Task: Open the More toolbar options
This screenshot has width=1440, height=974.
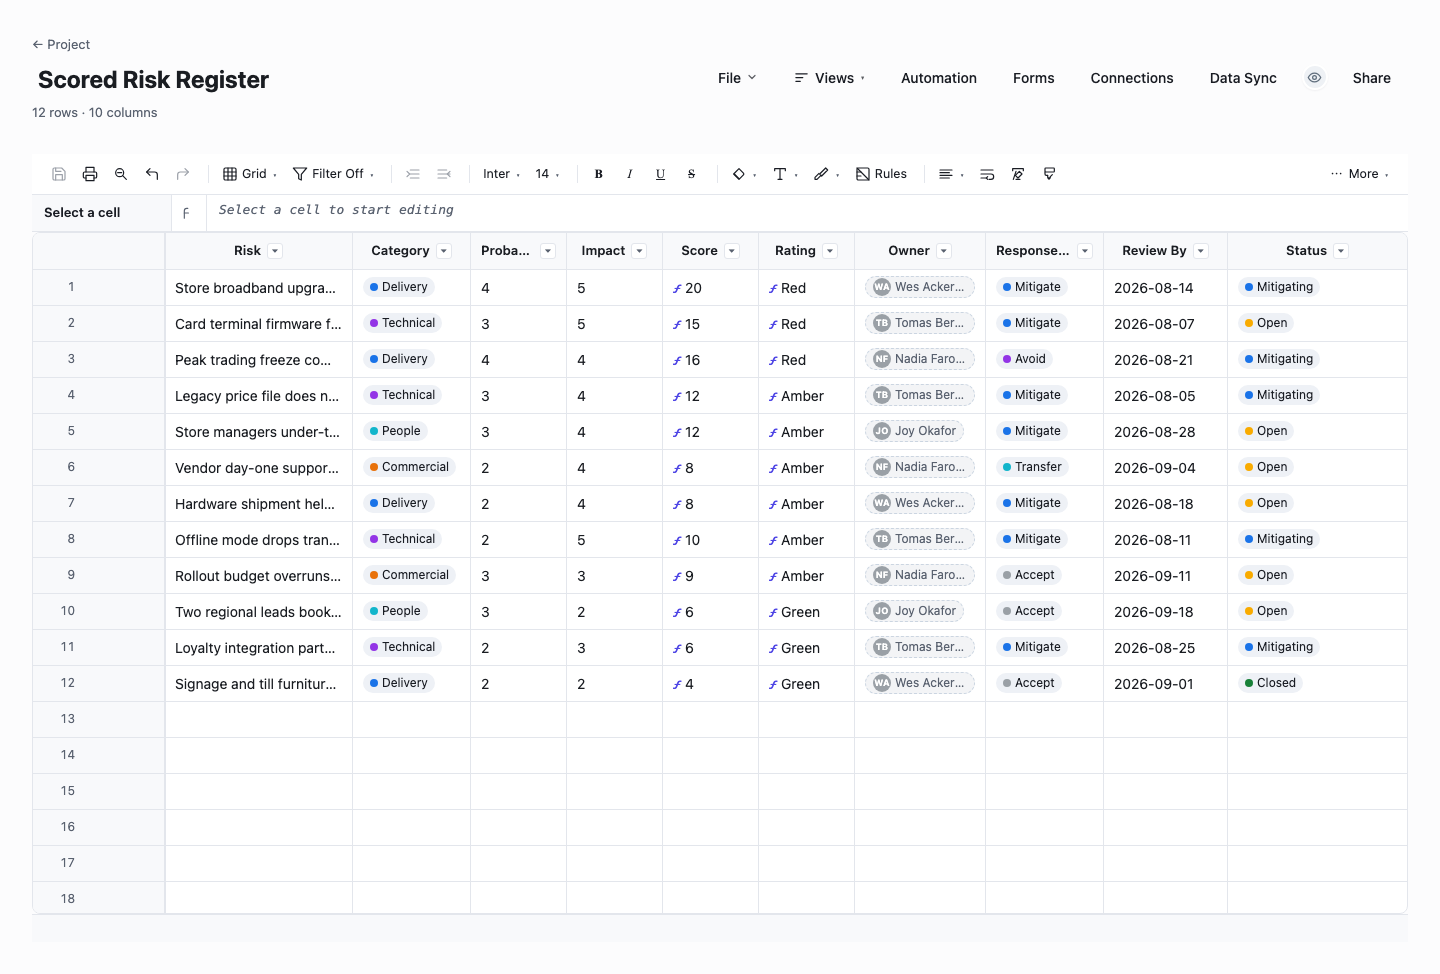Action: click(1360, 174)
